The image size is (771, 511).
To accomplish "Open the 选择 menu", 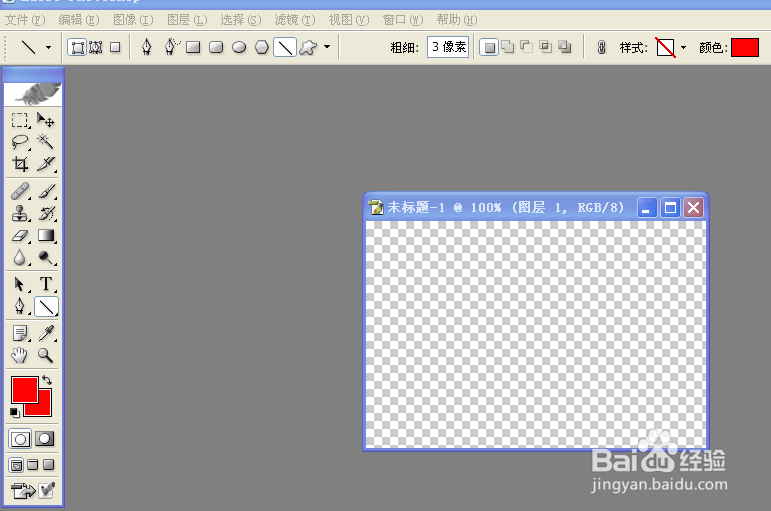I will click(240, 20).
